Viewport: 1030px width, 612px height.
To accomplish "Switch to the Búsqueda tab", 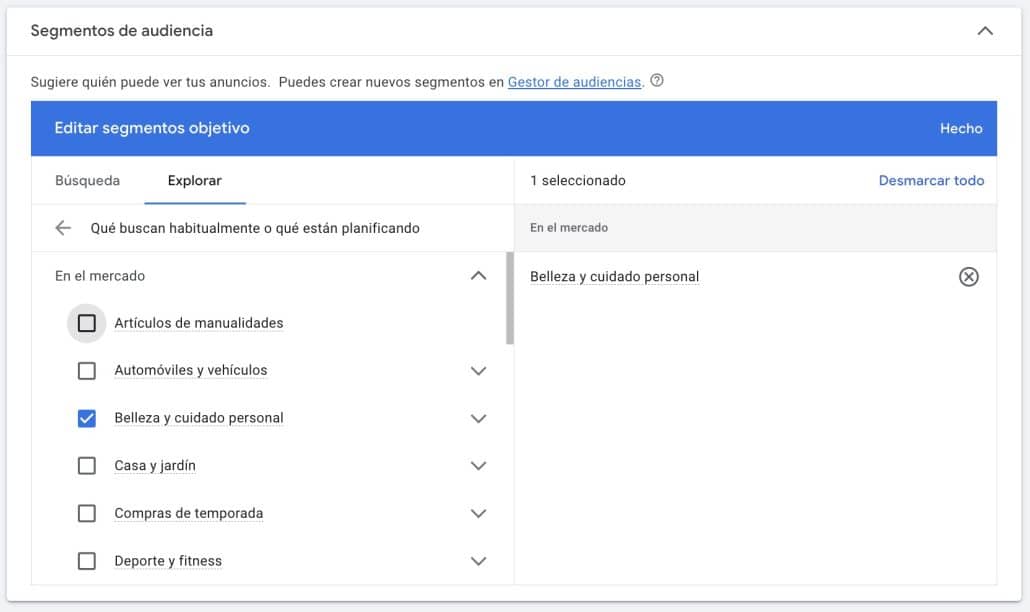I will (x=87, y=181).
